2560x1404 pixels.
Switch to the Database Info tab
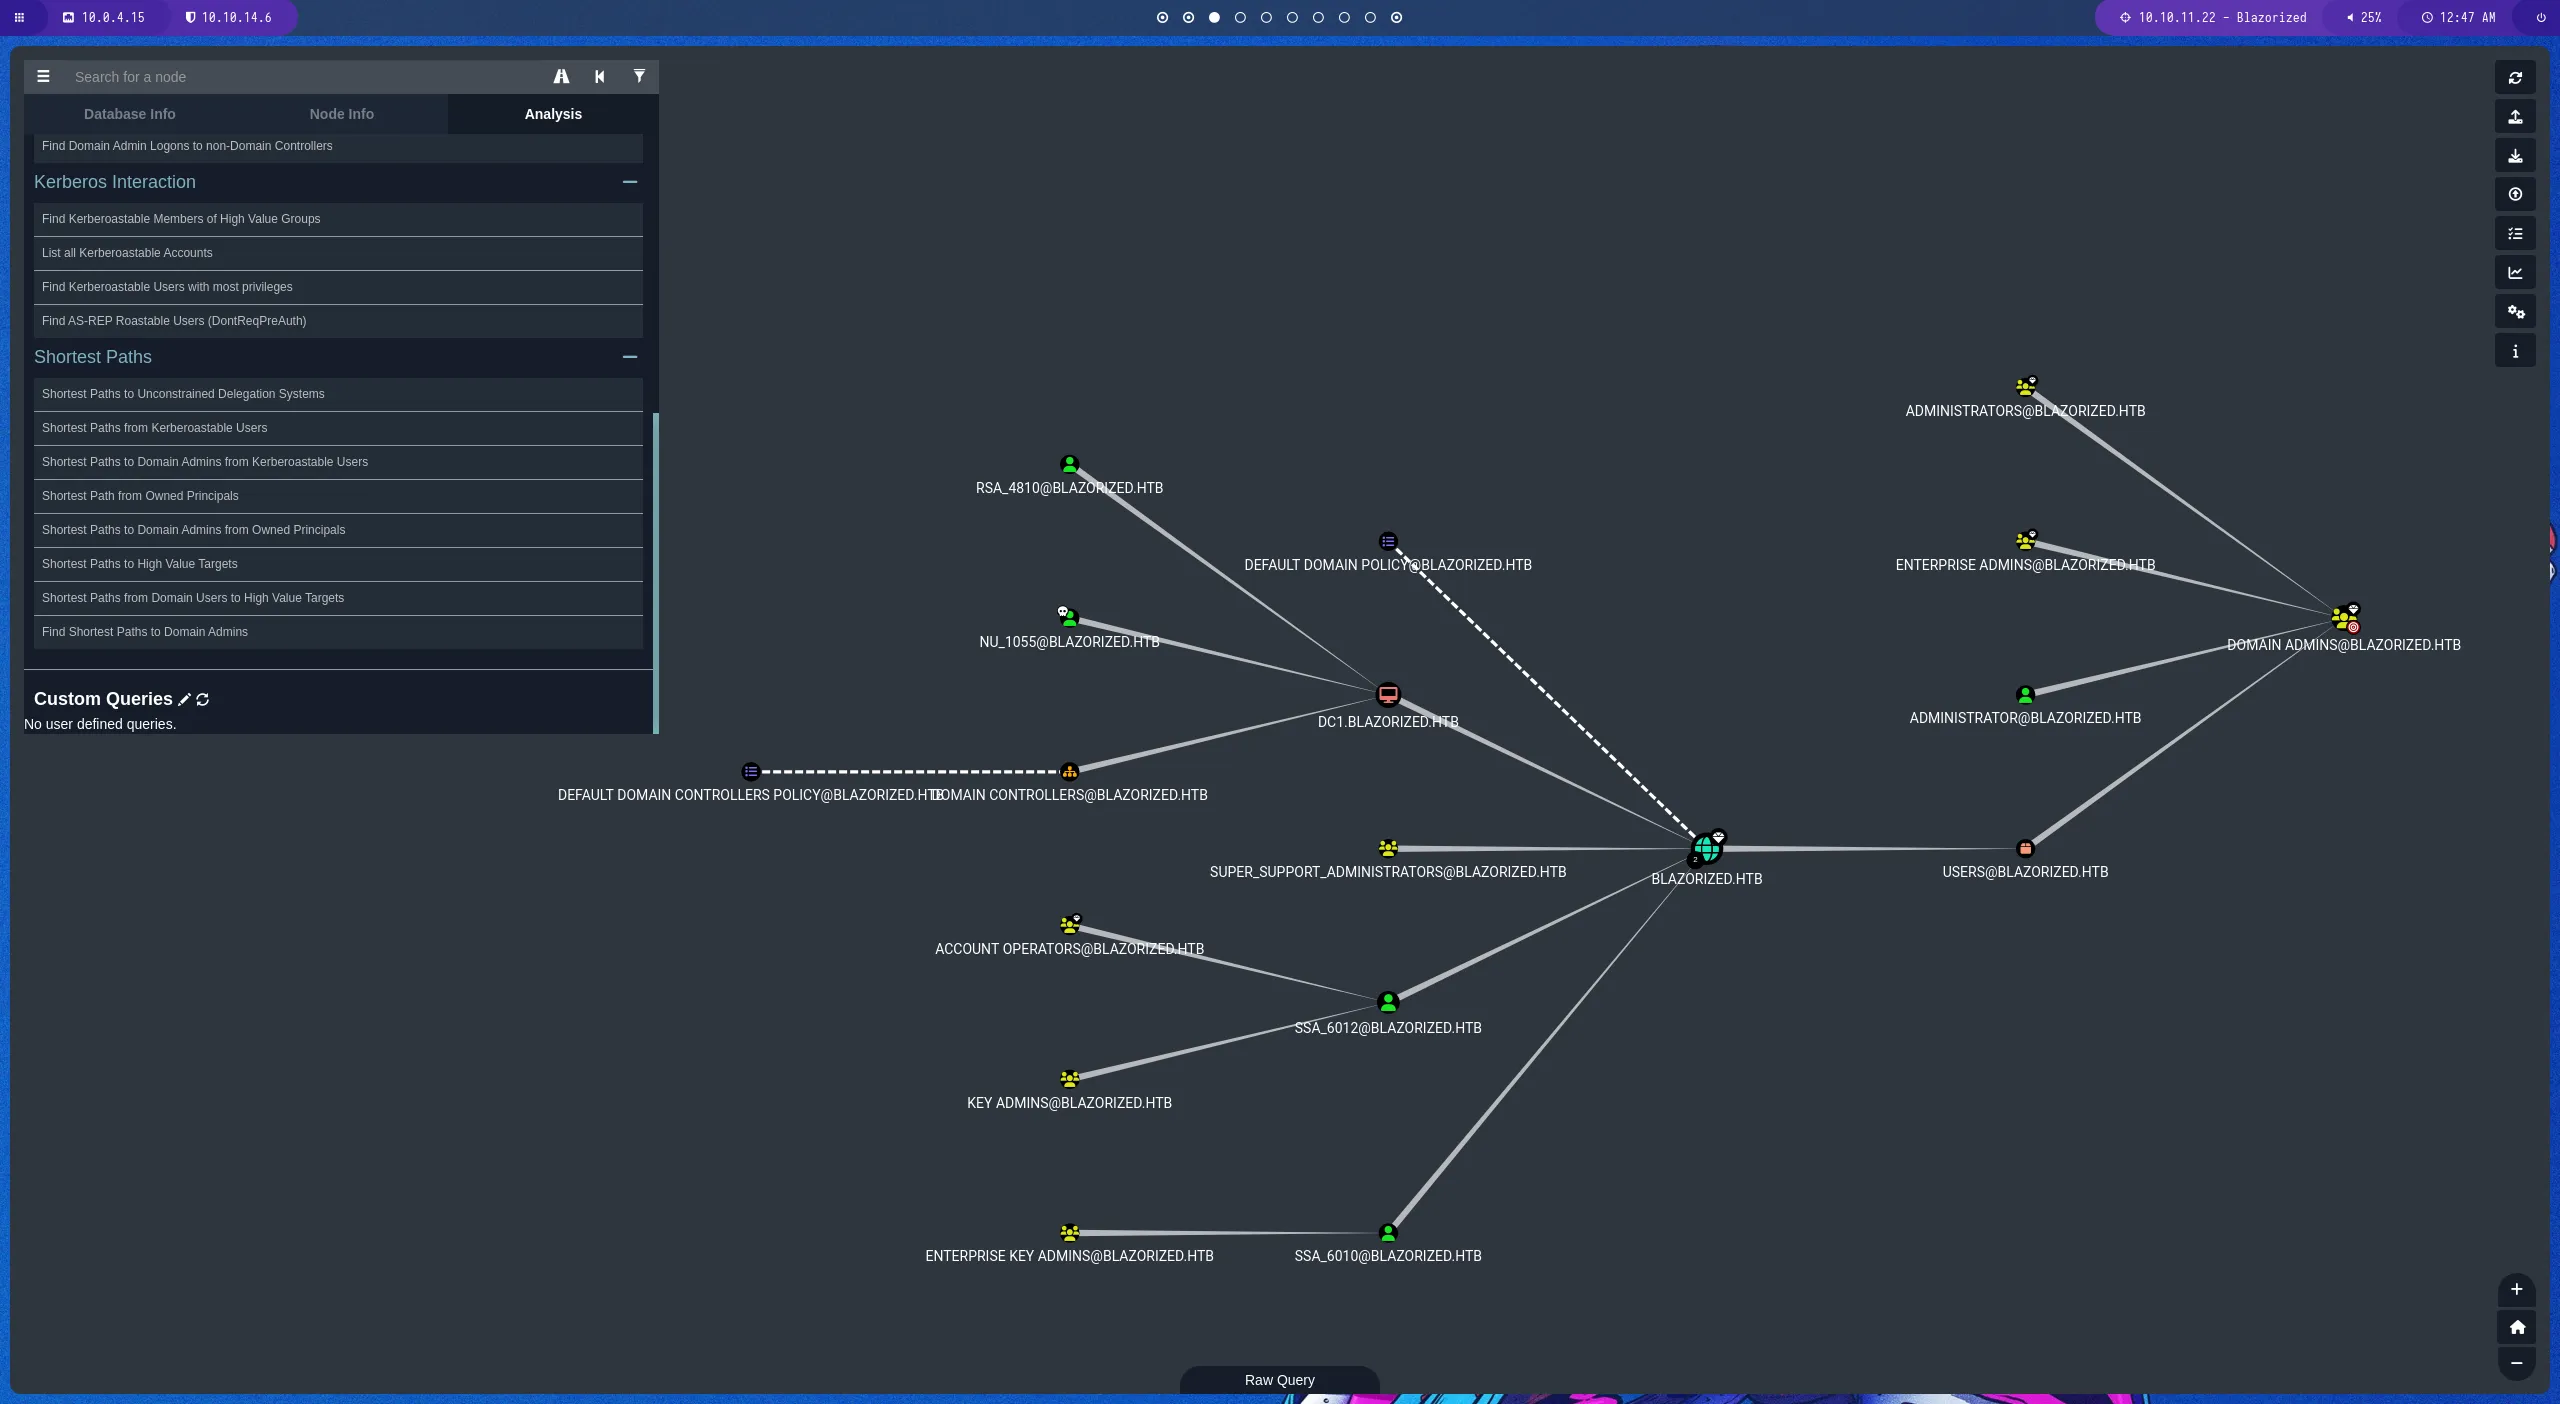[129, 114]
